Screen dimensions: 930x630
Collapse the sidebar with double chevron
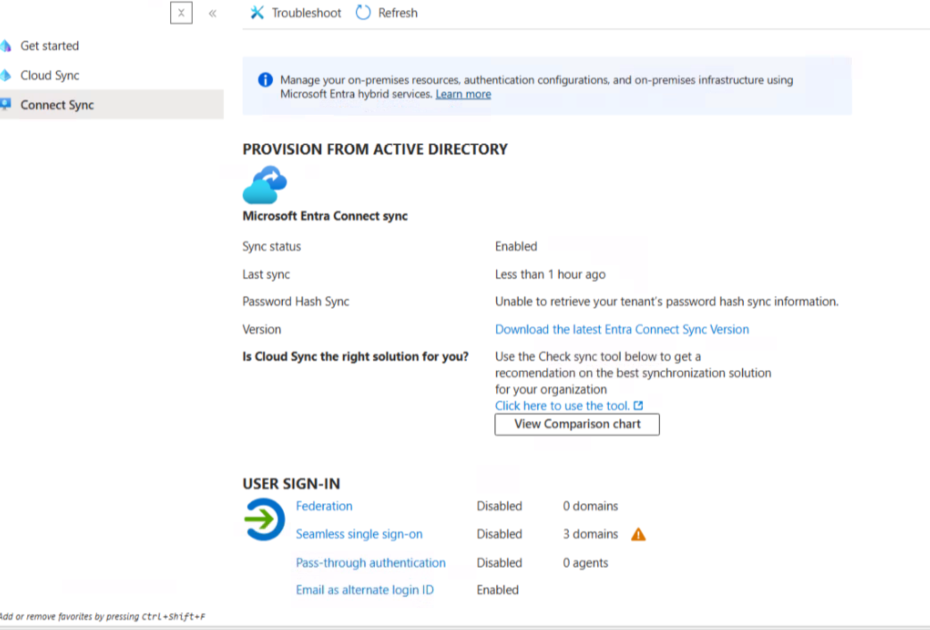click(x=212, y=13)
